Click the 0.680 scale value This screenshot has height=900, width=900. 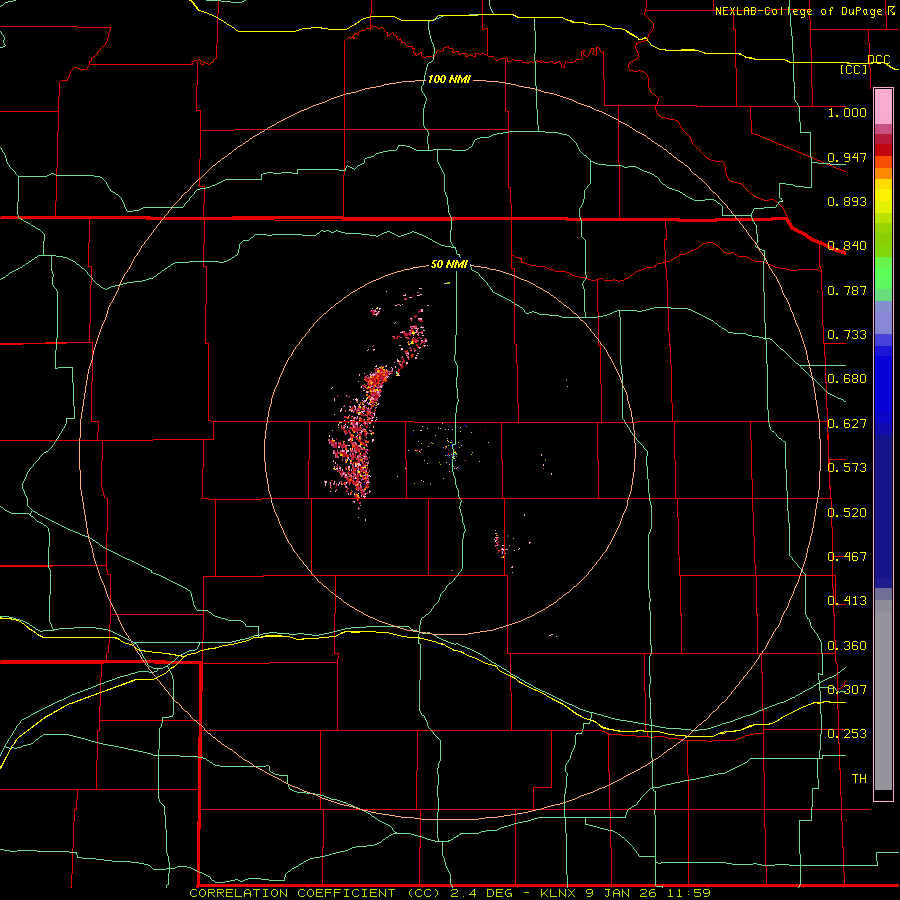pyautogui.click(x=847, y=379)
